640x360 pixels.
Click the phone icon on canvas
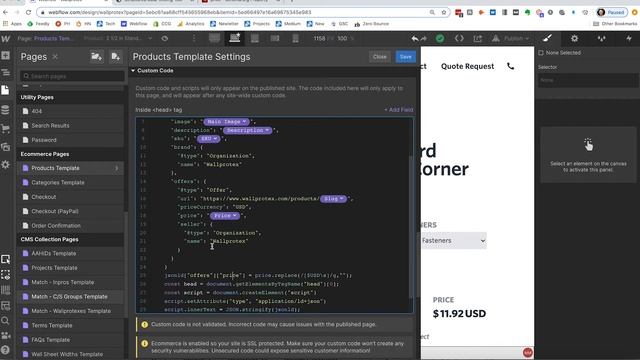tap(510, 66)
